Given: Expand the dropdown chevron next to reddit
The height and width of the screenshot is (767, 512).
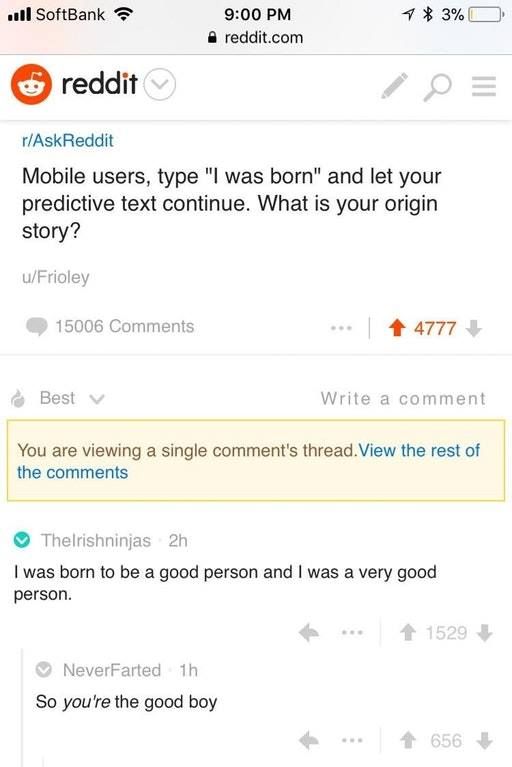Looking at the screenshot, I should point(160,85).
